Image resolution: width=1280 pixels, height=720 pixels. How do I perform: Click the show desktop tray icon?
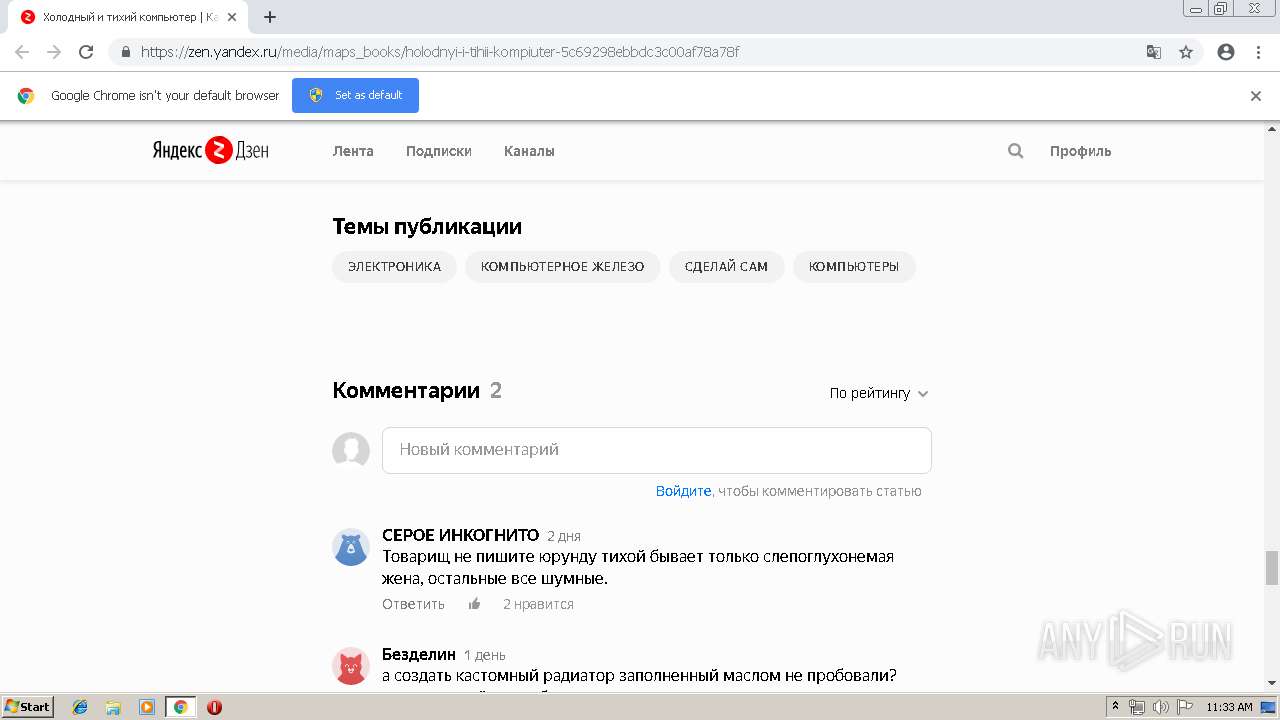pyautogui.click(x=1268, y=707)
